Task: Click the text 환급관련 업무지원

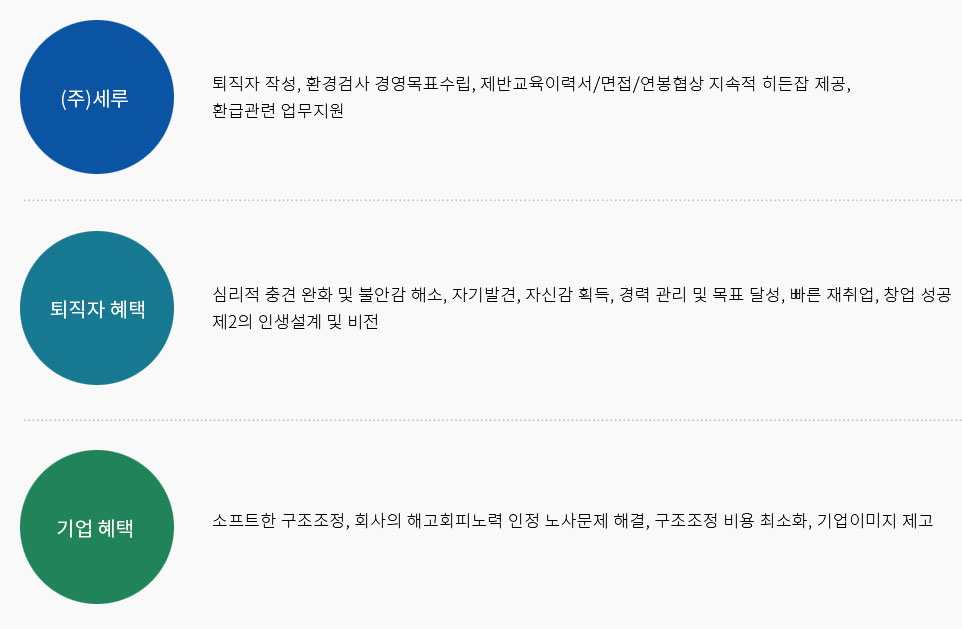Action: coord(277,110)
